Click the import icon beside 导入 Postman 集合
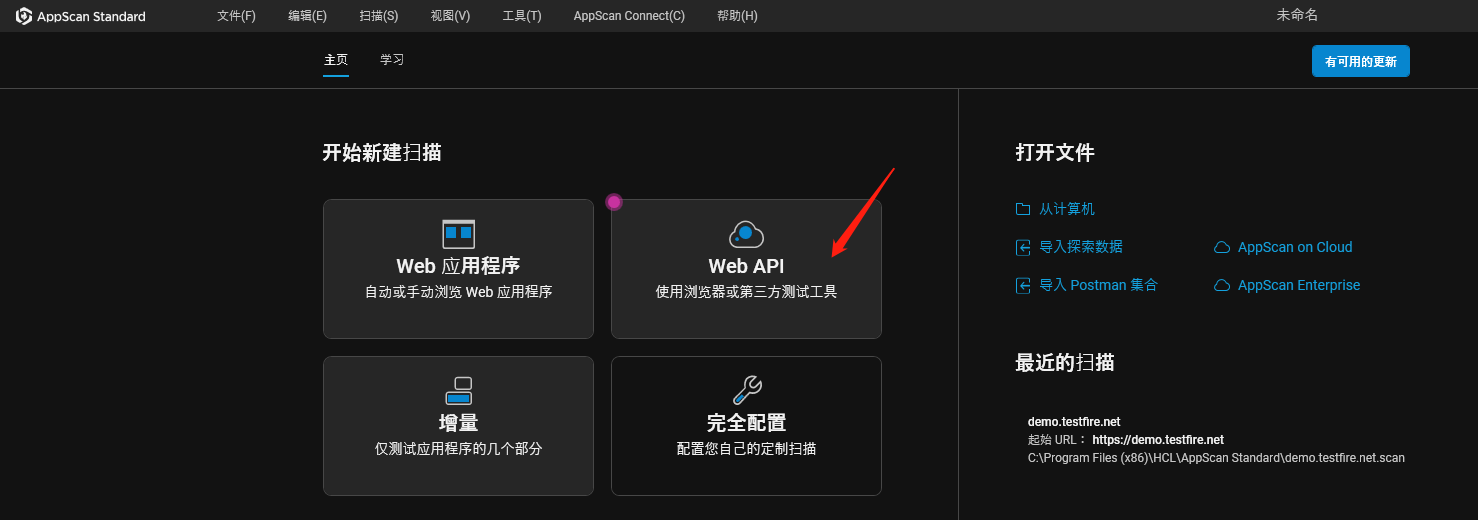Viewport: 1478px width, 520px height. click(x=1023, y=285)
